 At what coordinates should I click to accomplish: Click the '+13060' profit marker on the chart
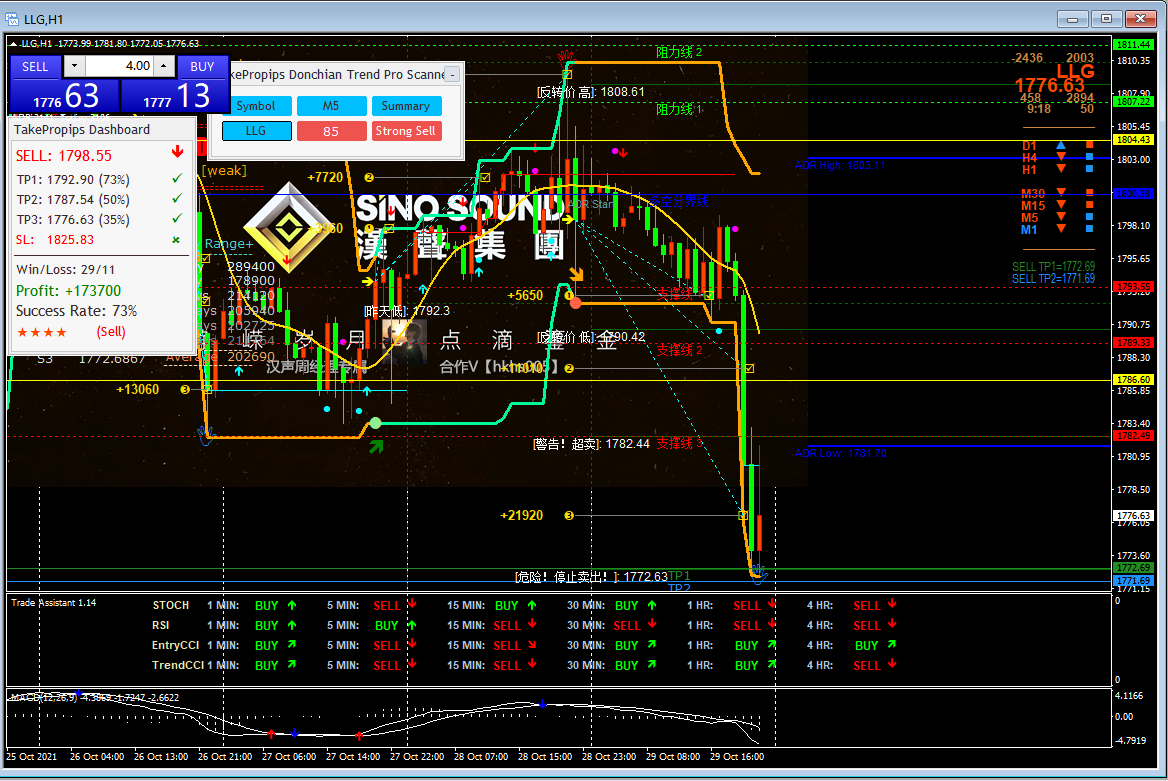[137, 389]
